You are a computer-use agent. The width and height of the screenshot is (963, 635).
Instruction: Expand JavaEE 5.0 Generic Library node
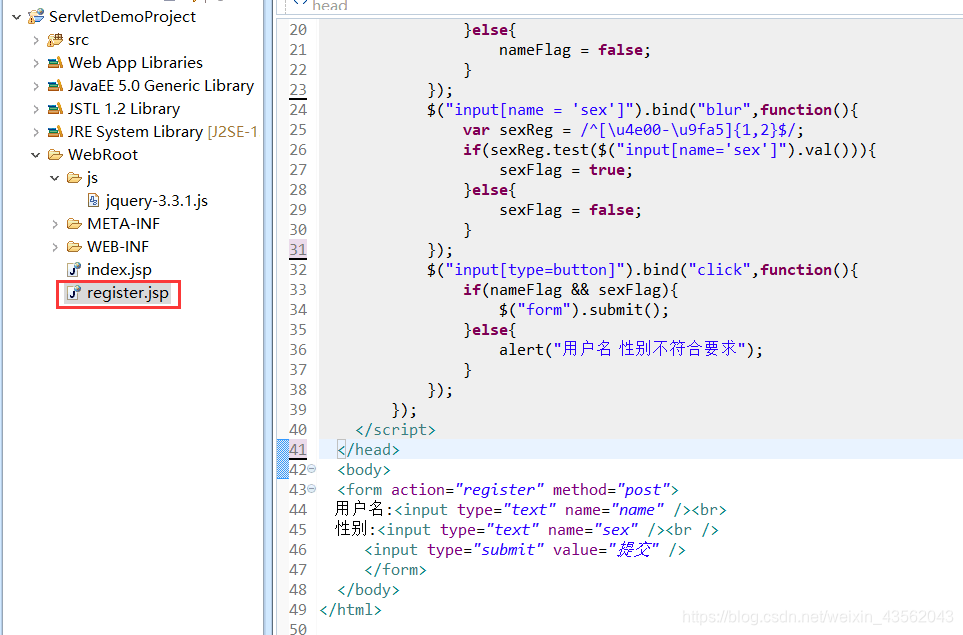pyautogui.click(x=36, y=87)
